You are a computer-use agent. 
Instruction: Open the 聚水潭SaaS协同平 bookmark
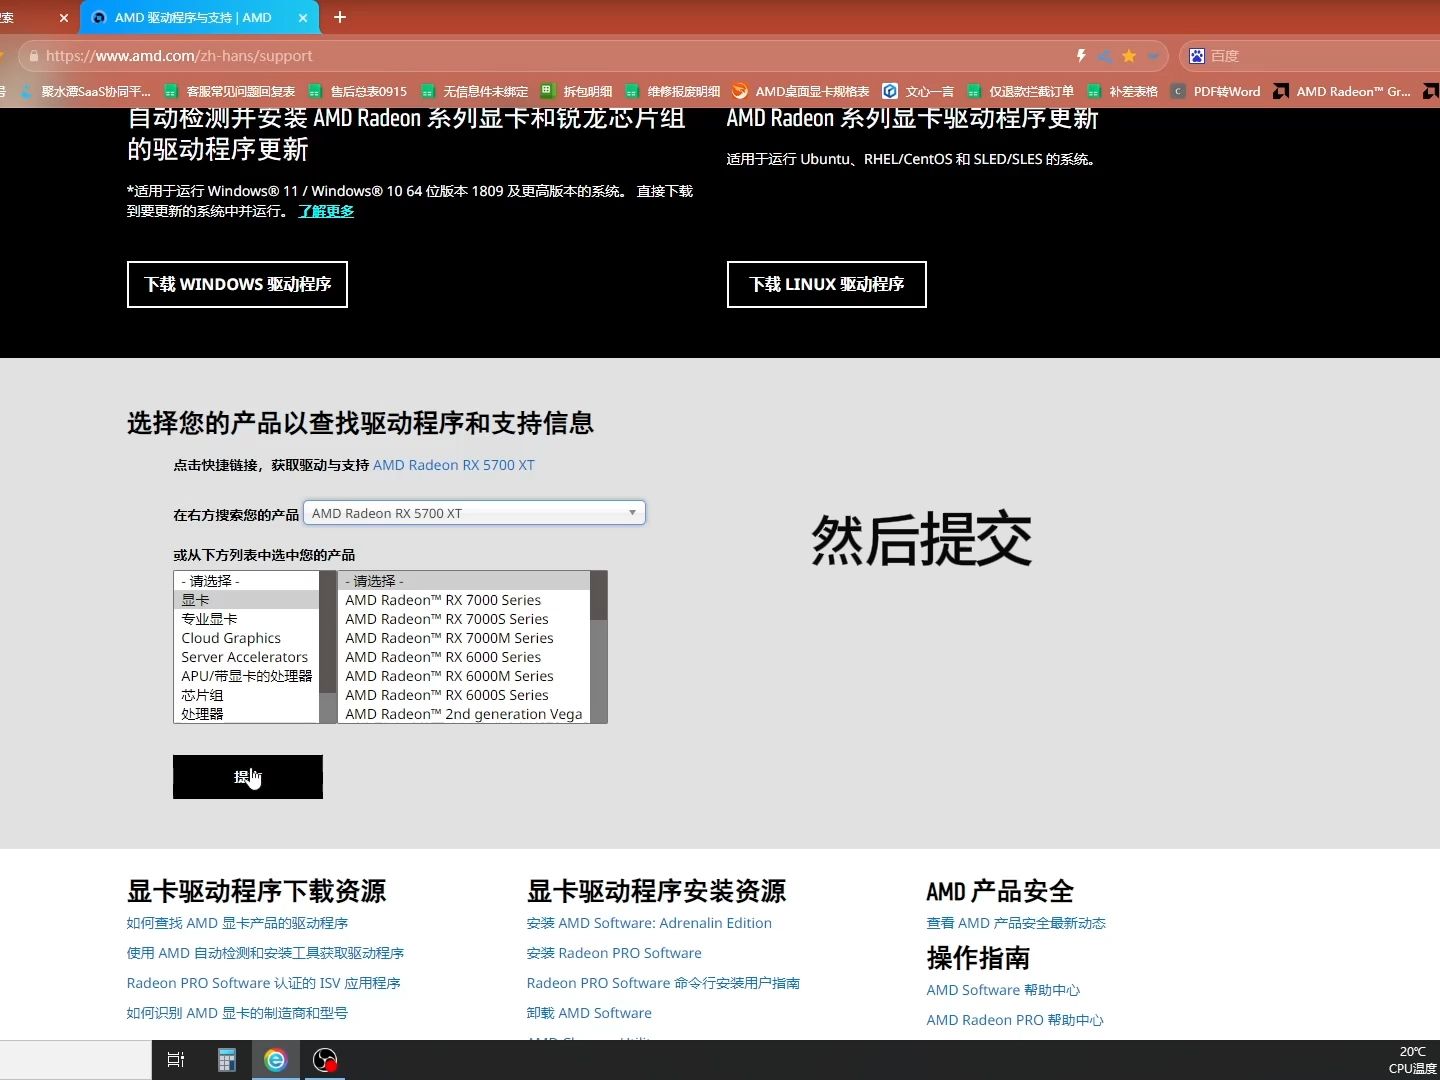[x=86, y=91]
